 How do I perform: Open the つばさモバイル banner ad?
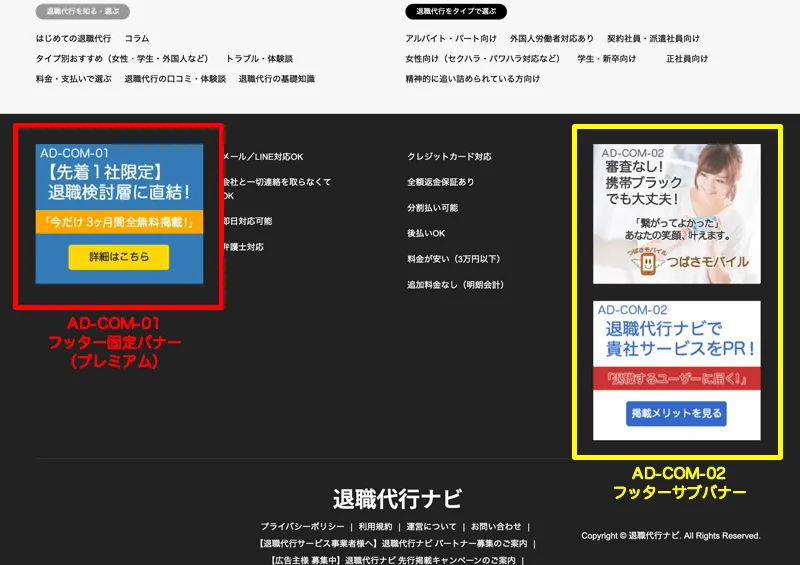(676, 213)
